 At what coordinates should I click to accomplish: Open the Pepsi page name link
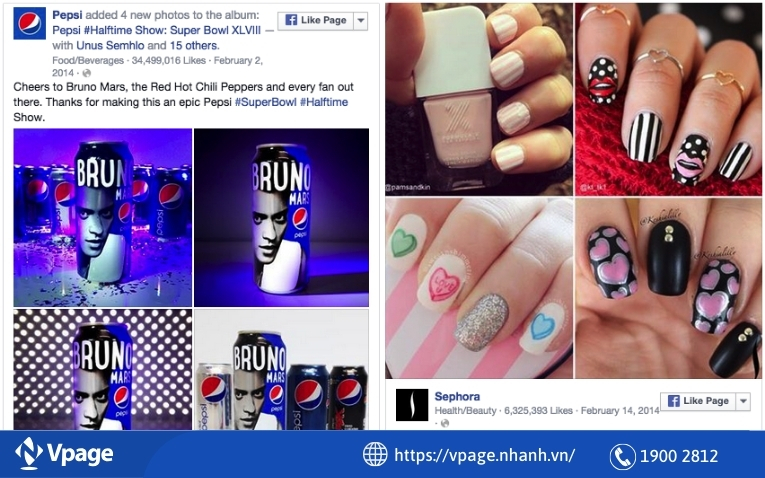pos(67,15)
